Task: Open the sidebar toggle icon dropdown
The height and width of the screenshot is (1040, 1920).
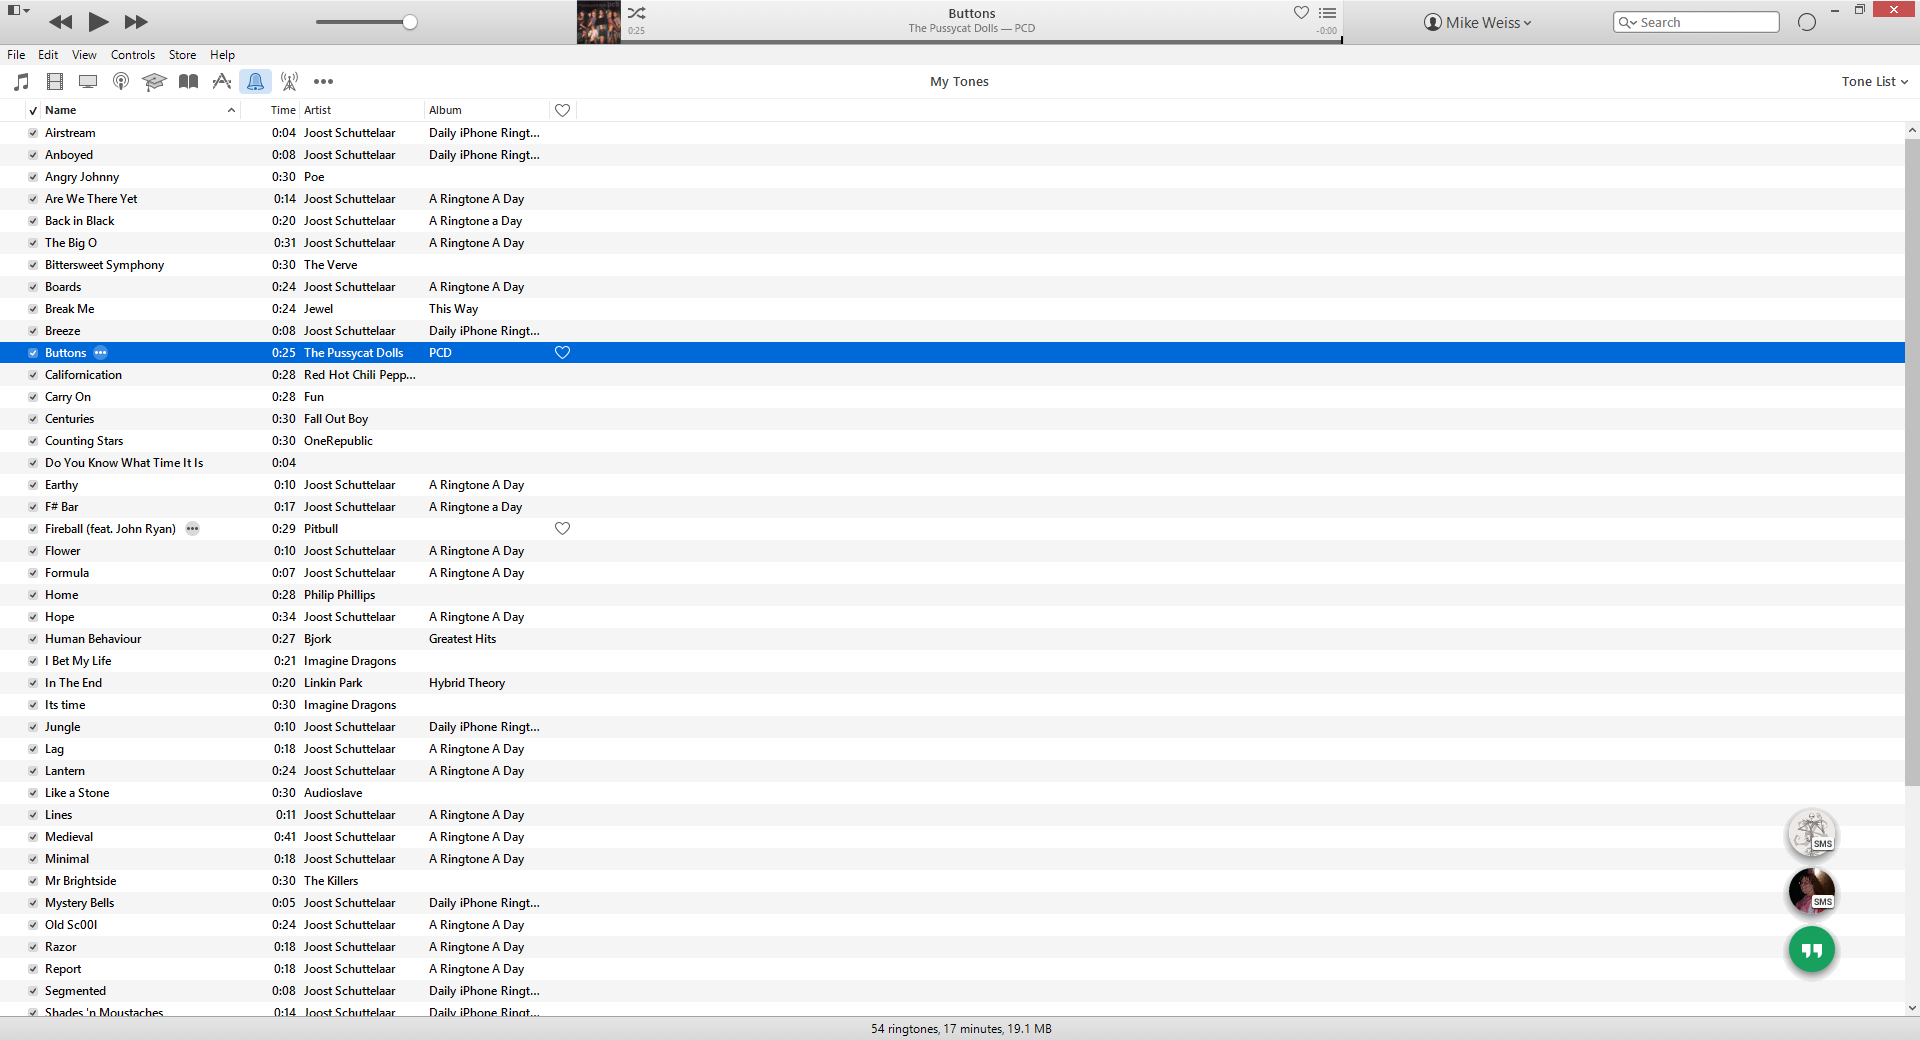Action: pos(19,10)
